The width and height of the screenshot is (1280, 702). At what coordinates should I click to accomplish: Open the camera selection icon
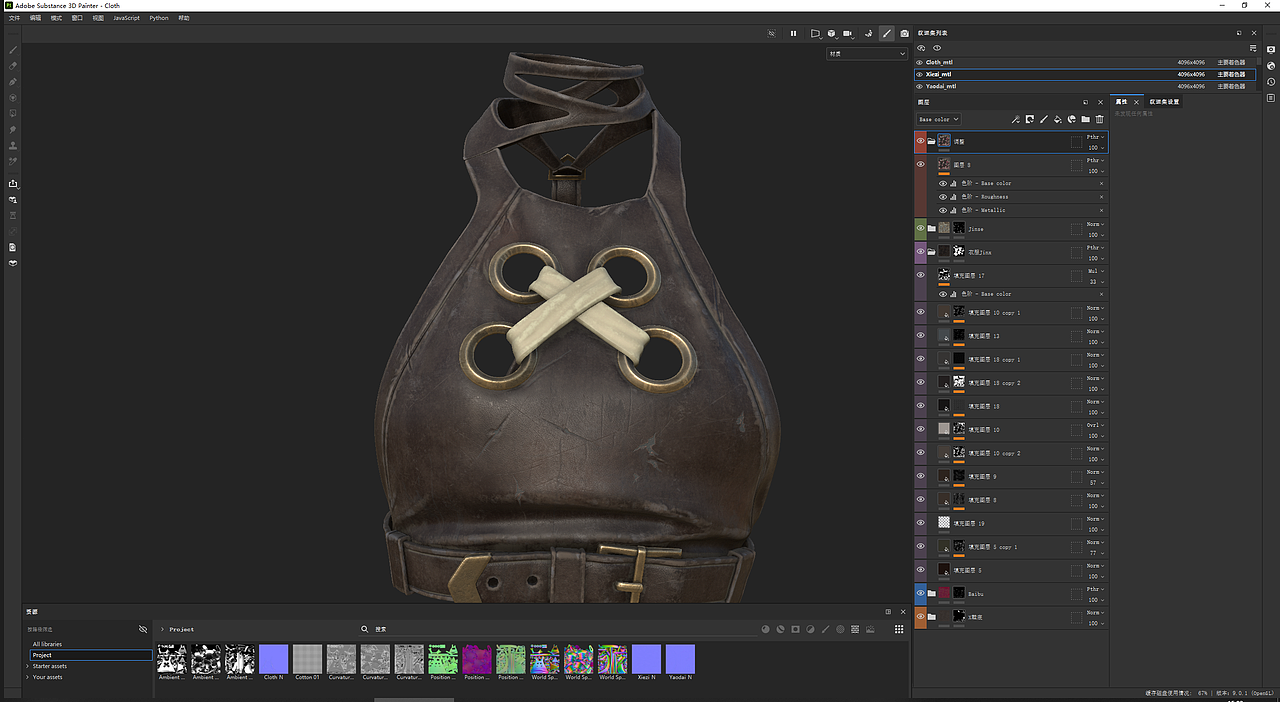[848, 33]
